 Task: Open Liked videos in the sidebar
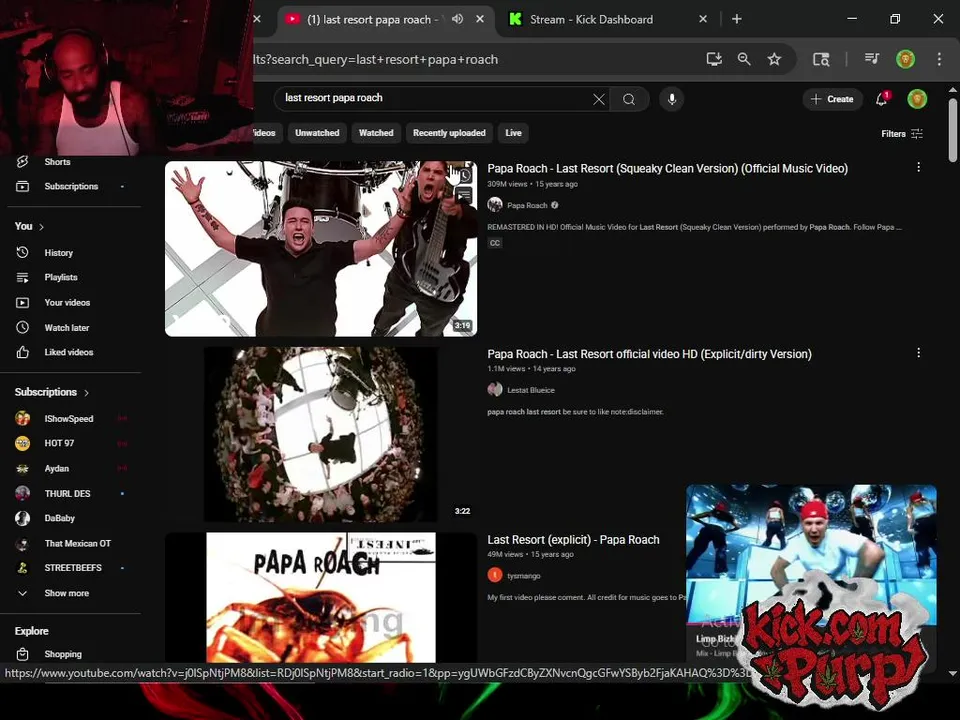pos(70,352)
